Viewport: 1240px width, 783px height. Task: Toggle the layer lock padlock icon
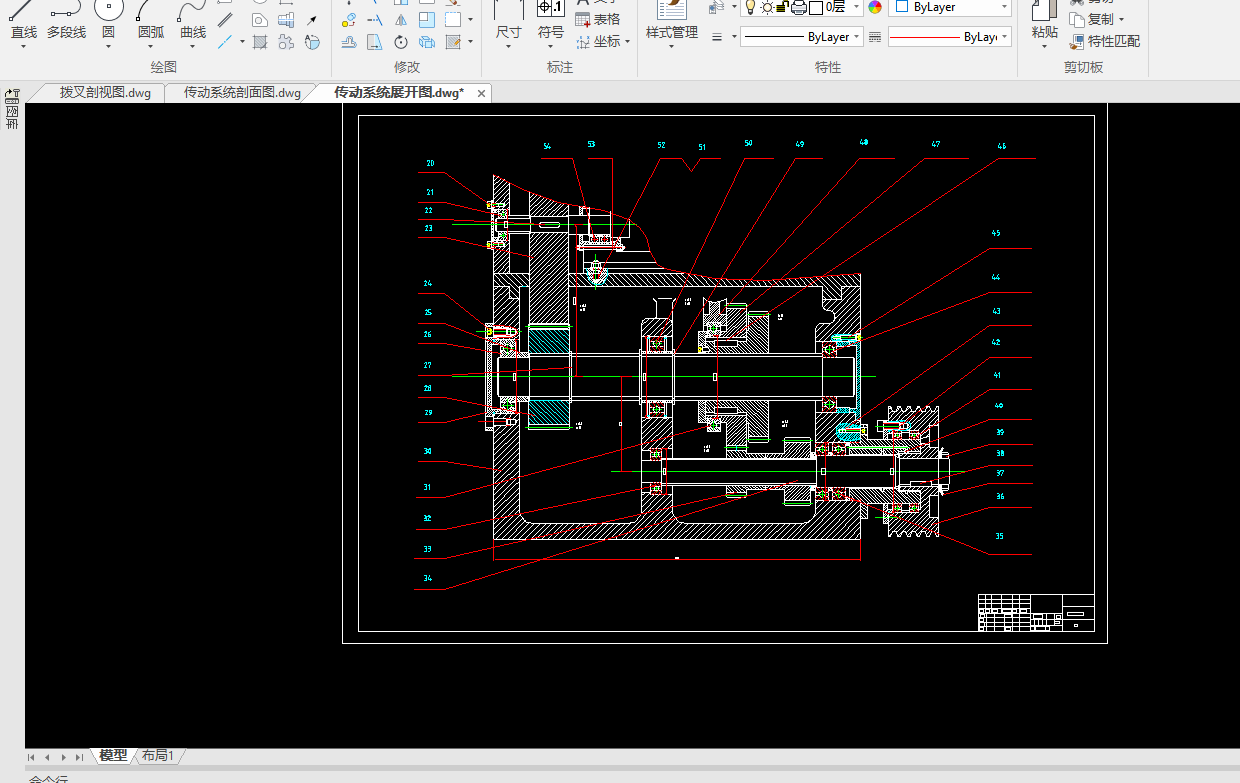pos(783,7)
